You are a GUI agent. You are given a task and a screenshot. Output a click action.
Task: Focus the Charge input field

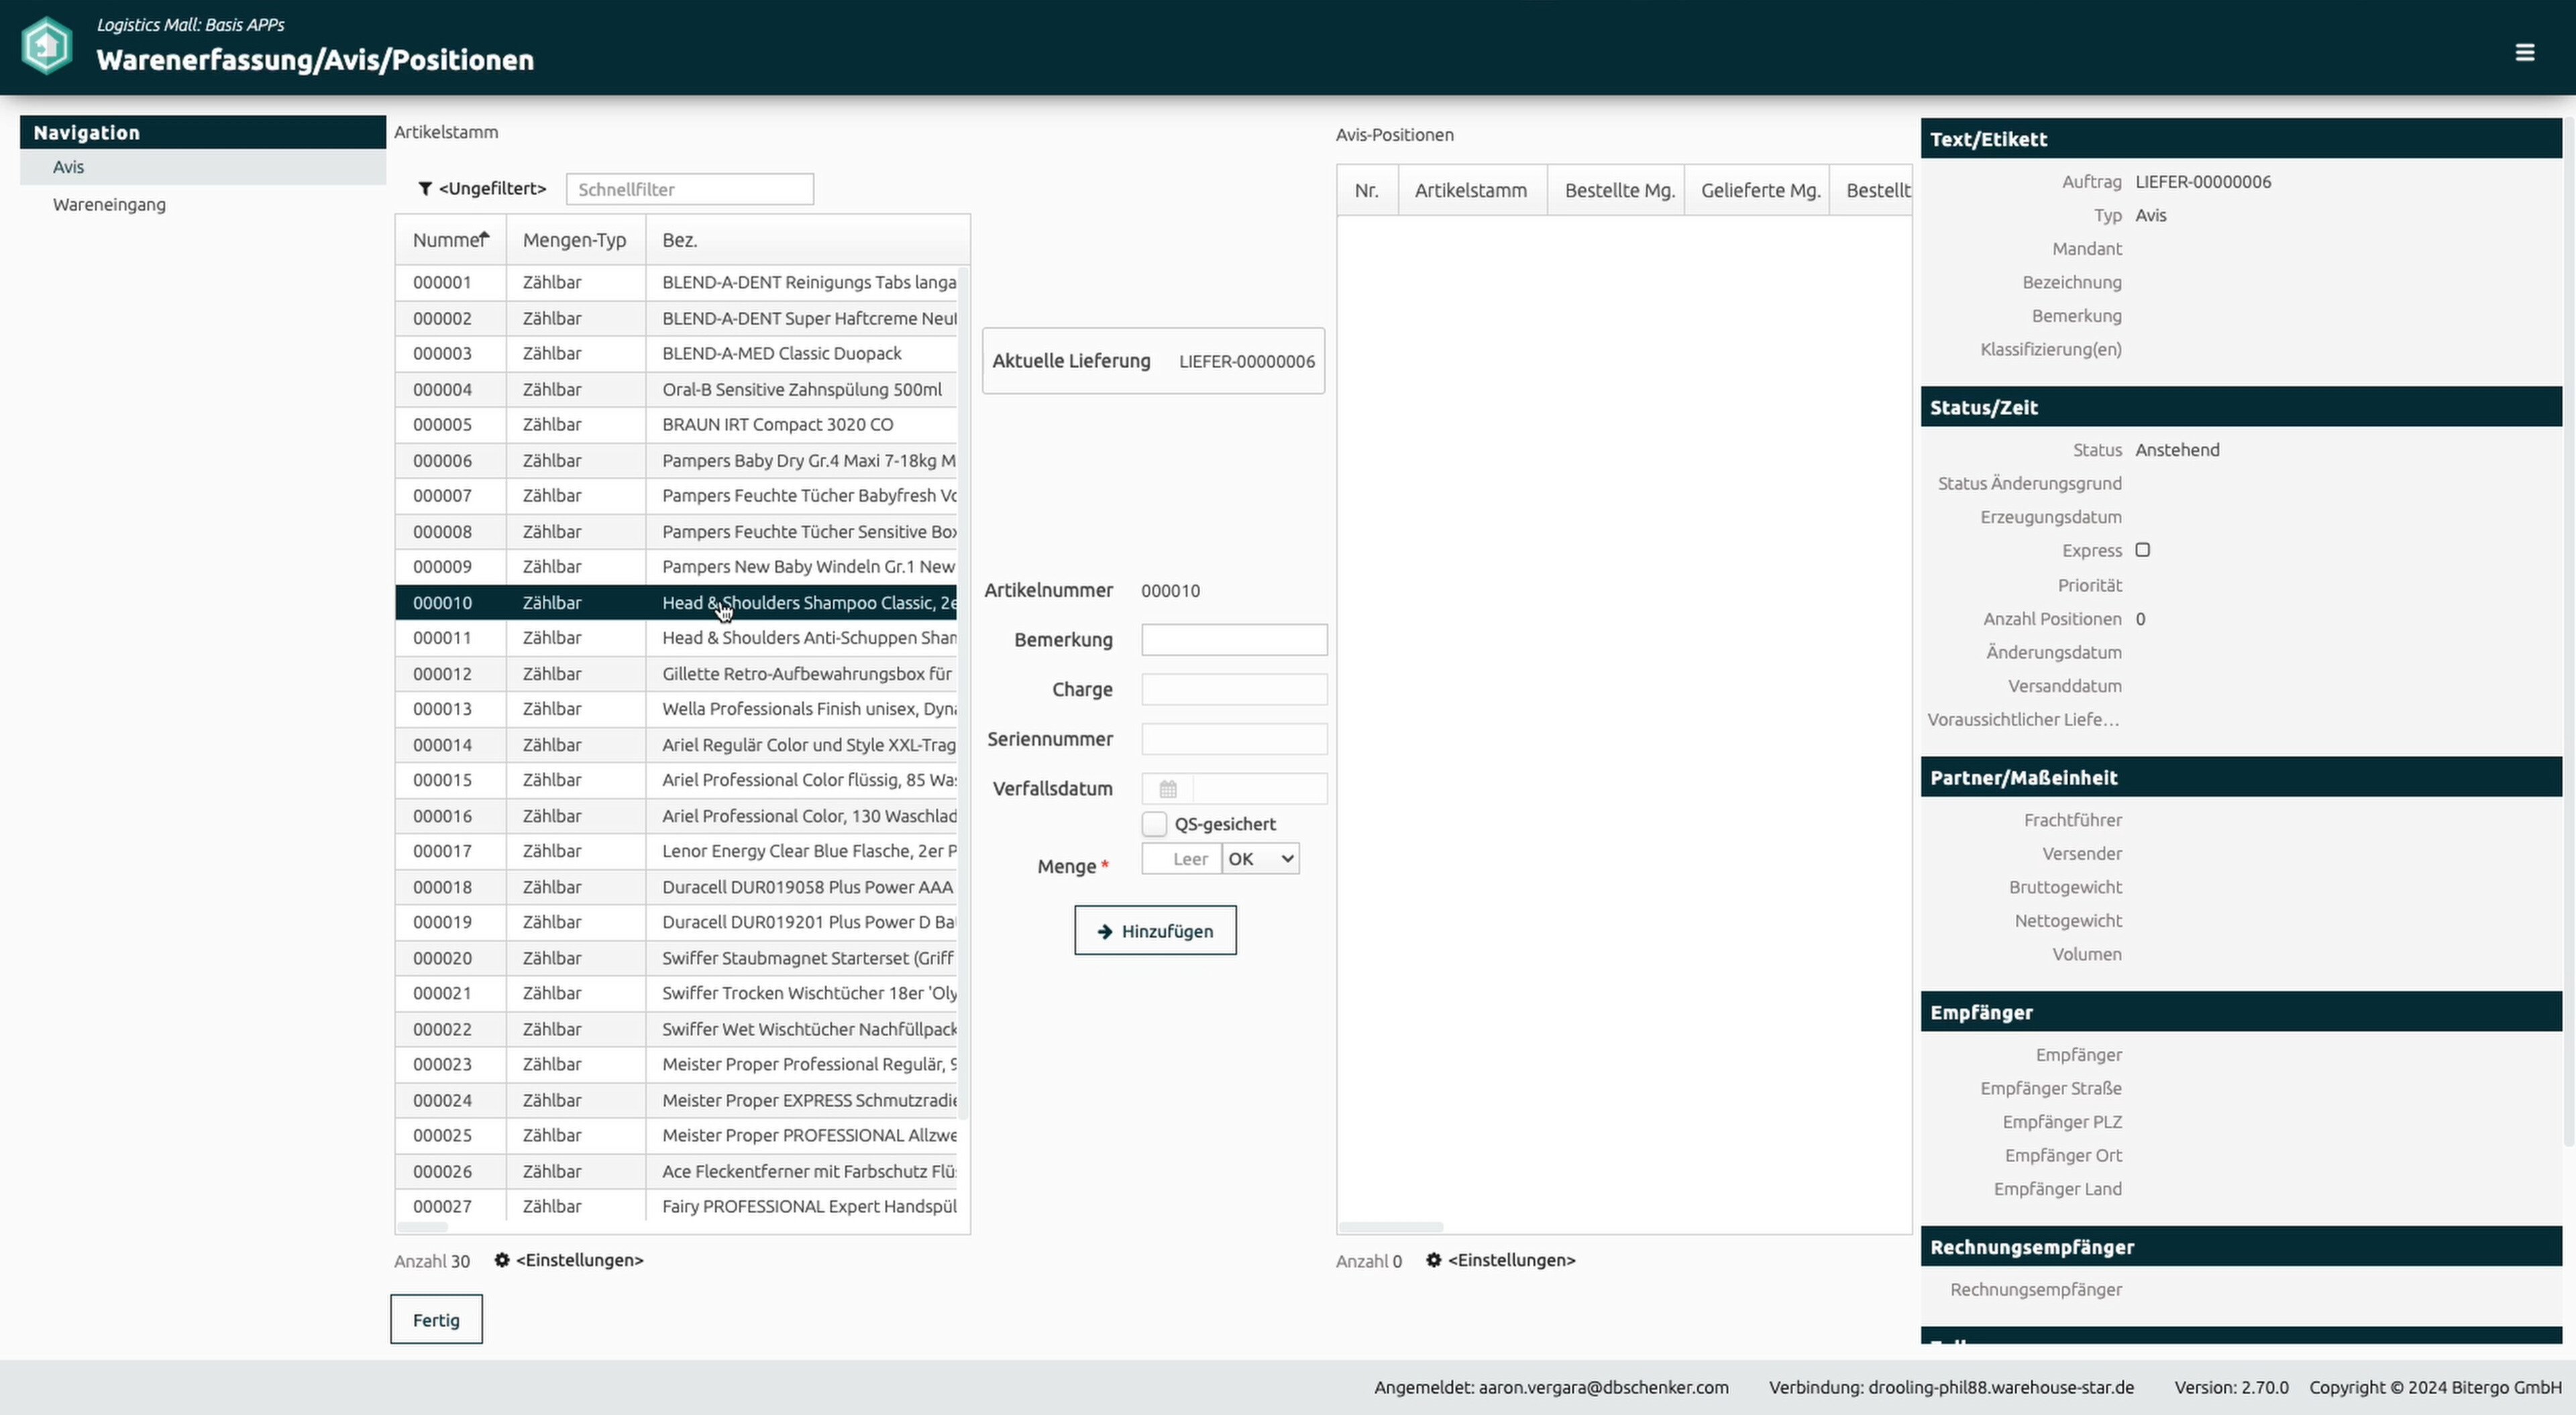click(1234, 689)
